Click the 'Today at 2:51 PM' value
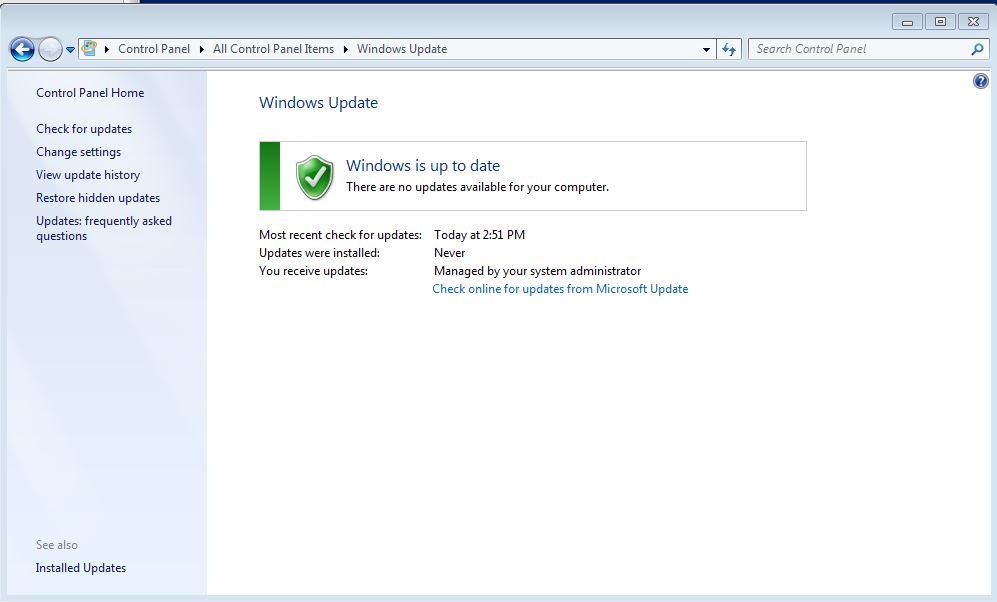 tap(479, 235)
